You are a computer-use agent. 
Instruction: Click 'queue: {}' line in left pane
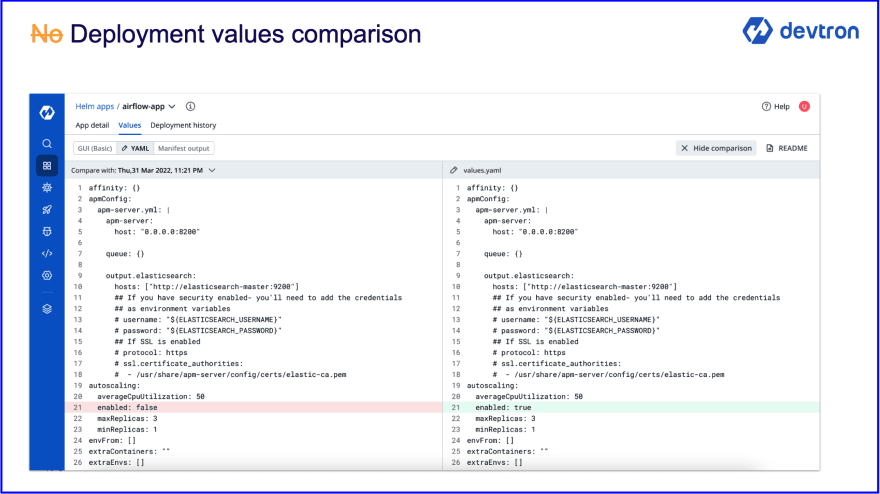click(125, 254)
